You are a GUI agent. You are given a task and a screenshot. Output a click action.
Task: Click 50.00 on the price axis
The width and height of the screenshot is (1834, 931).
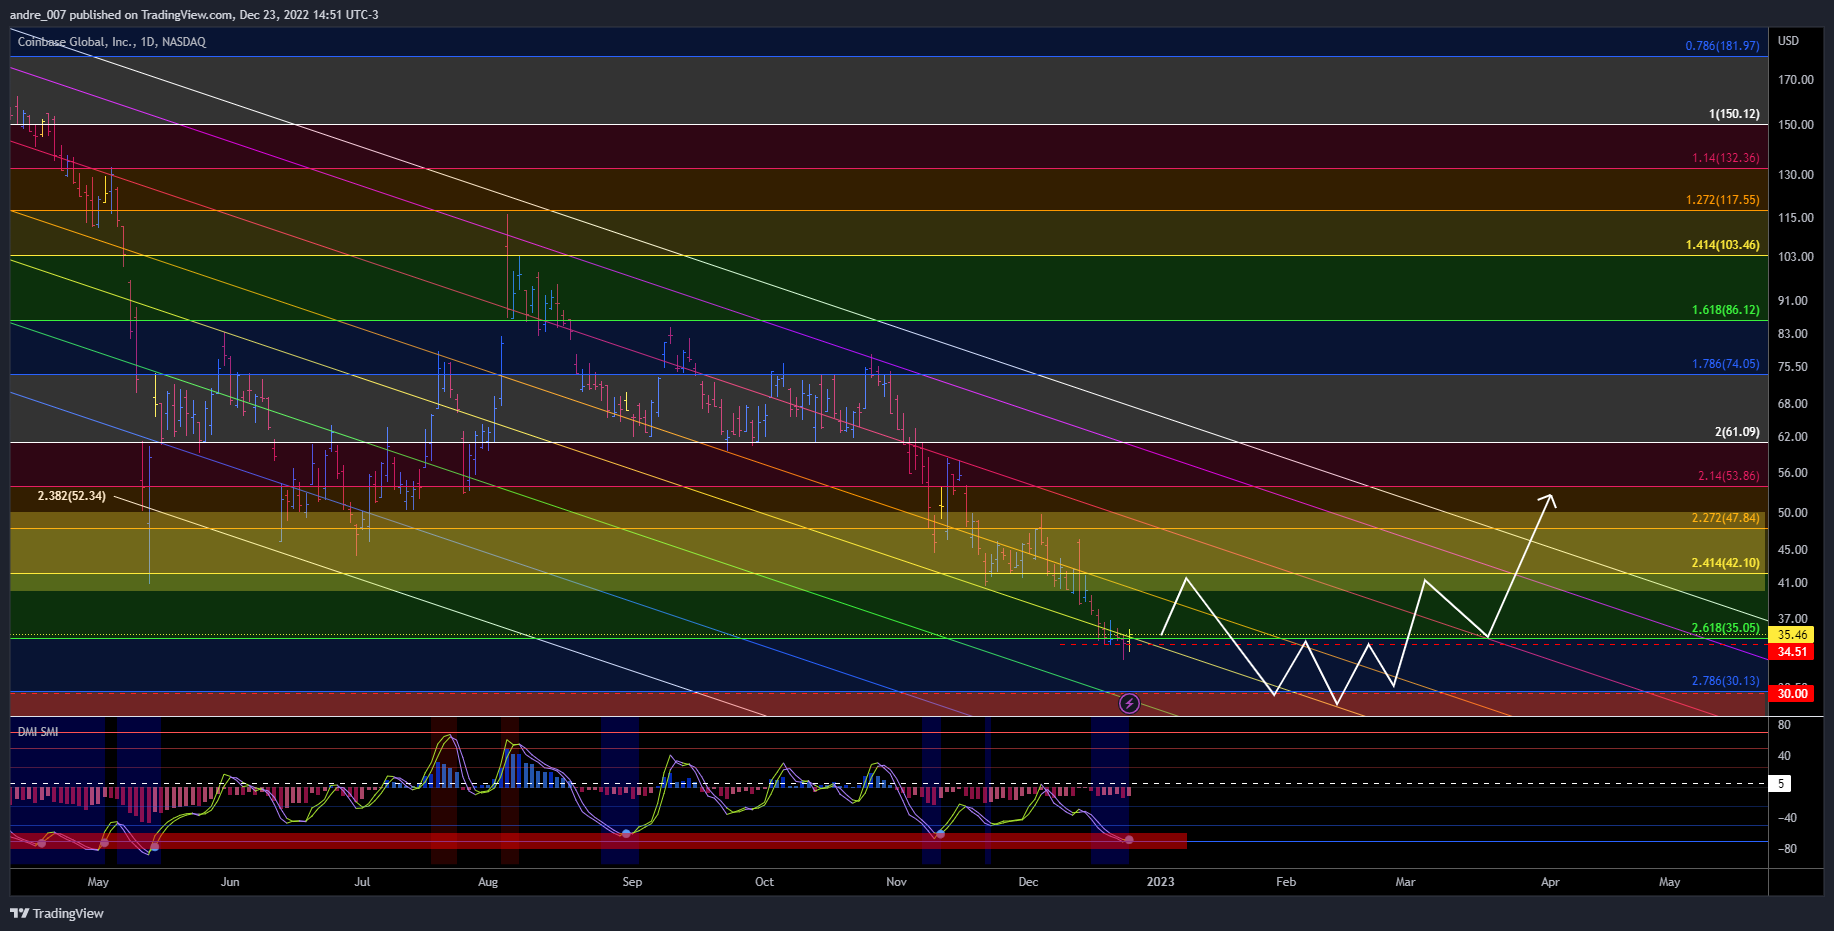tap(1793, 513)
